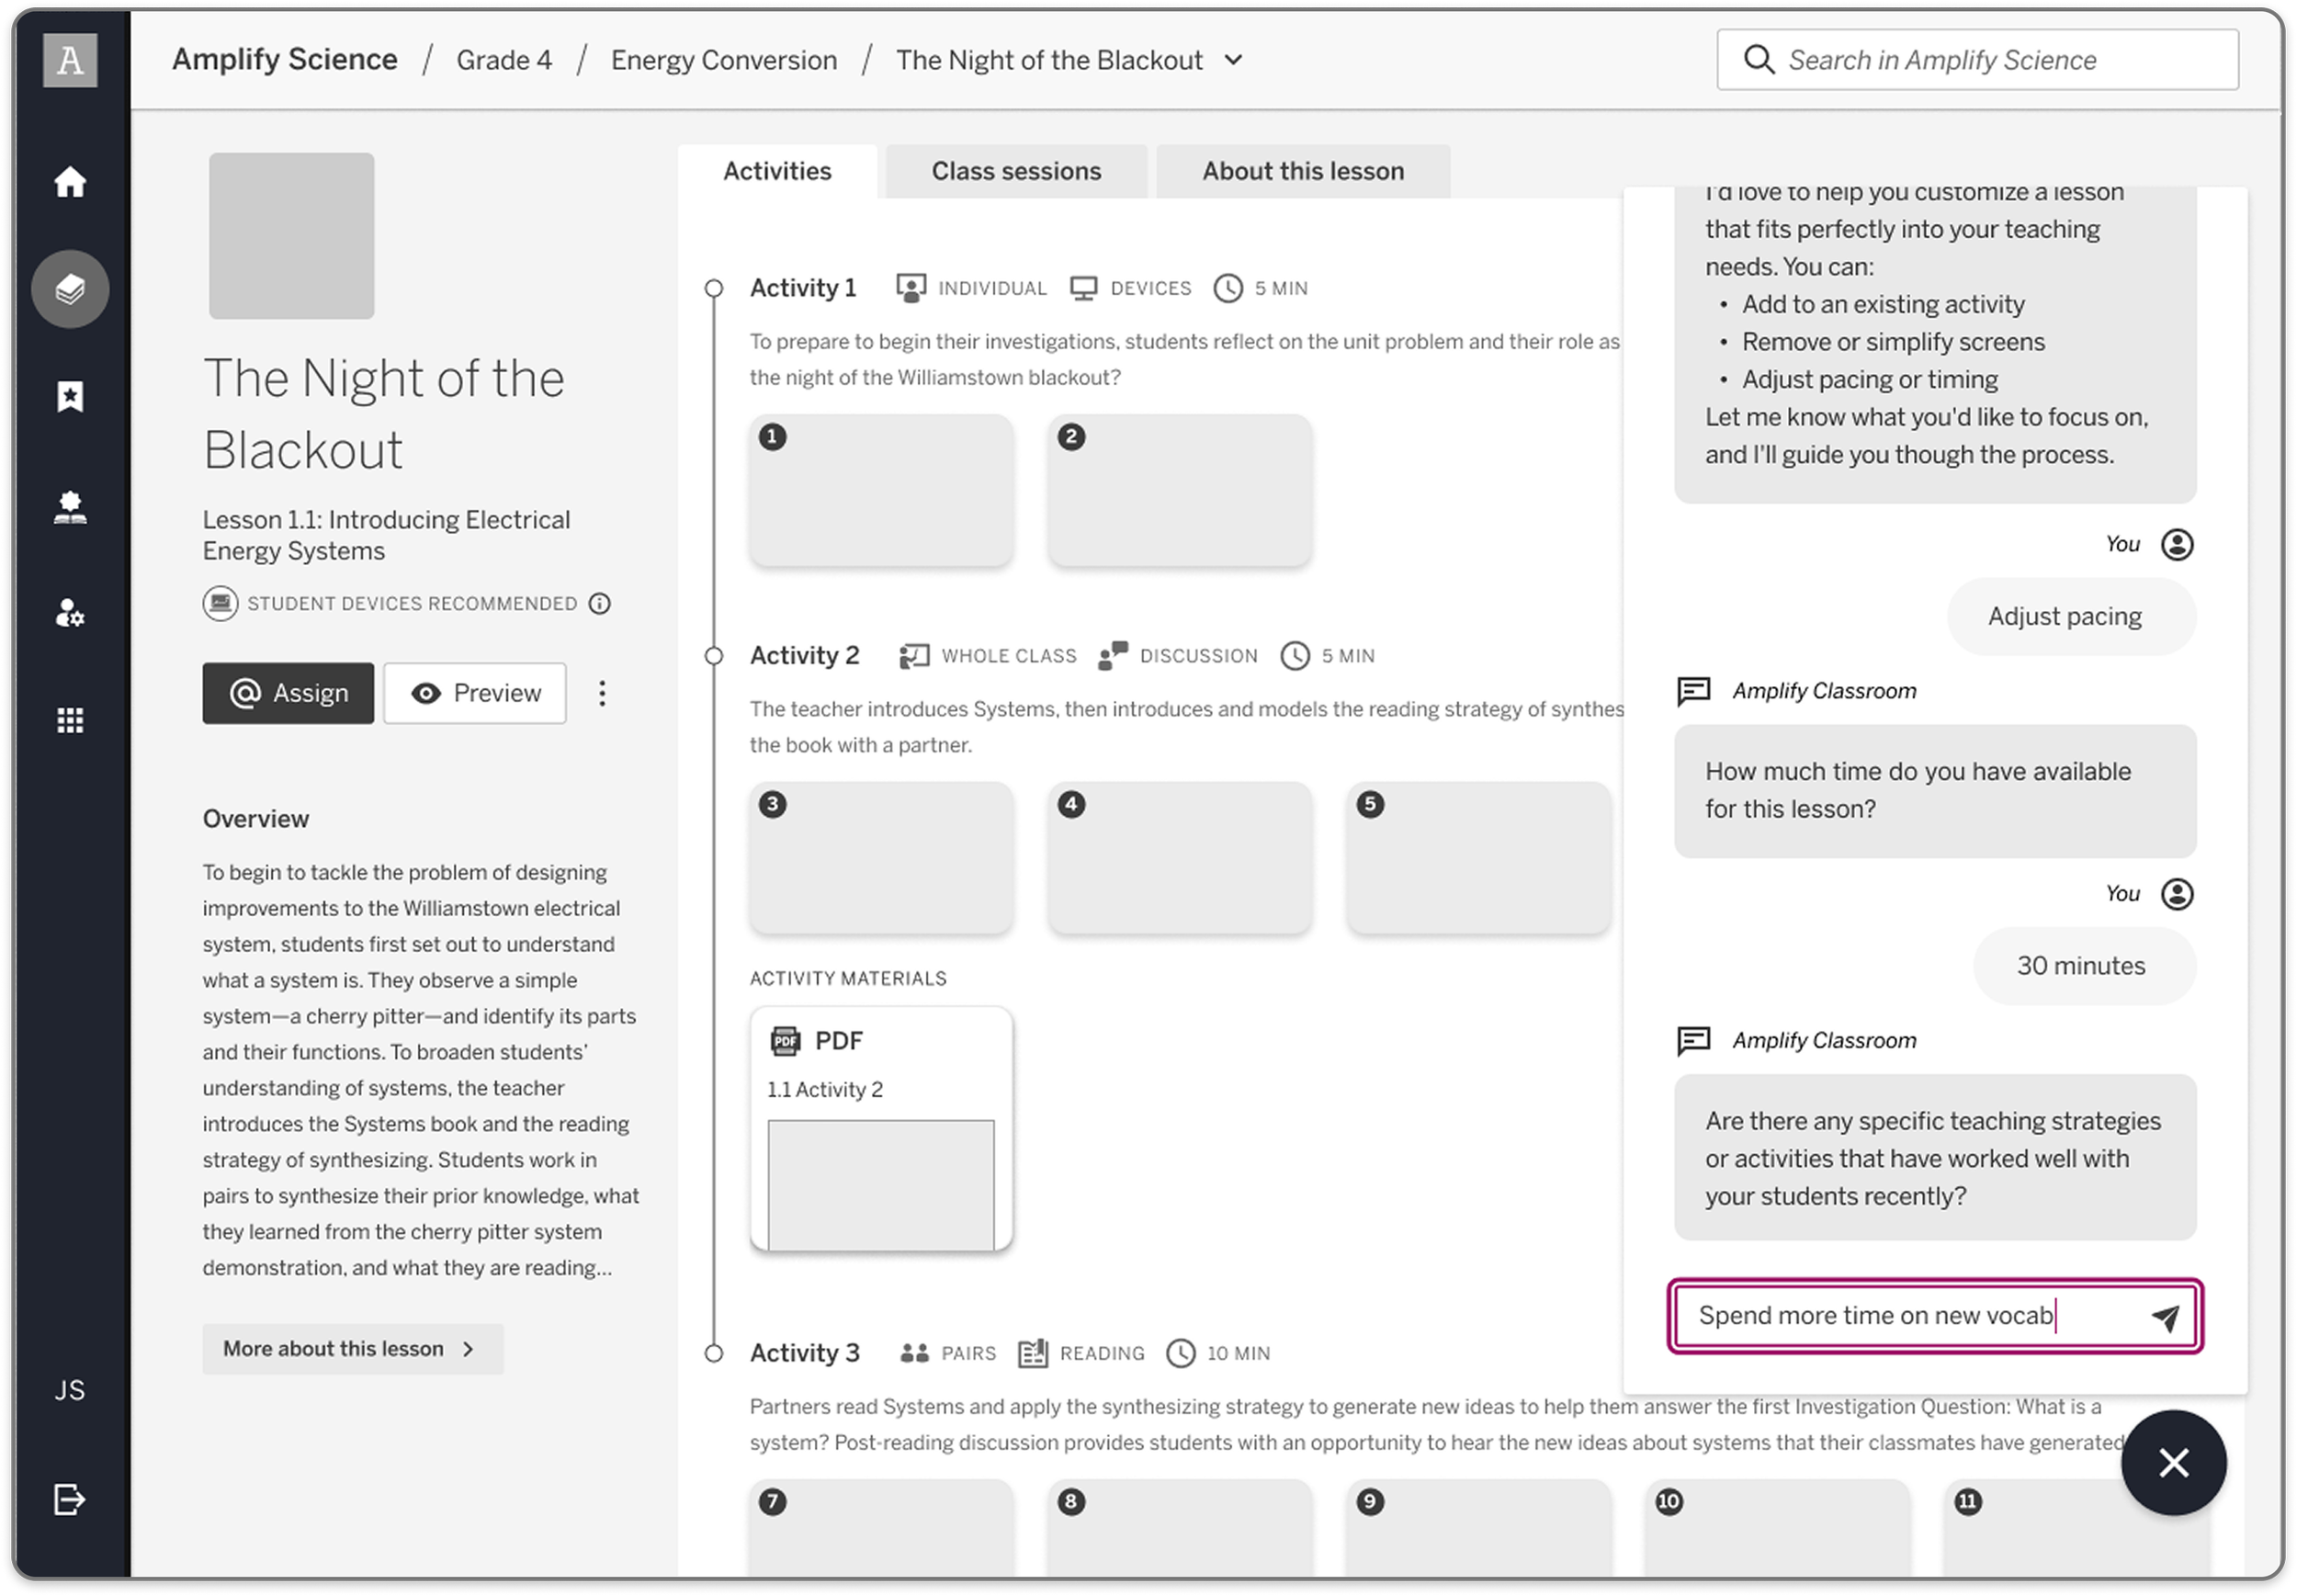Open screen thumbnail 1 in Activity 1
The width and height of the screenshot is (2297, 1596).
point(881,490)
